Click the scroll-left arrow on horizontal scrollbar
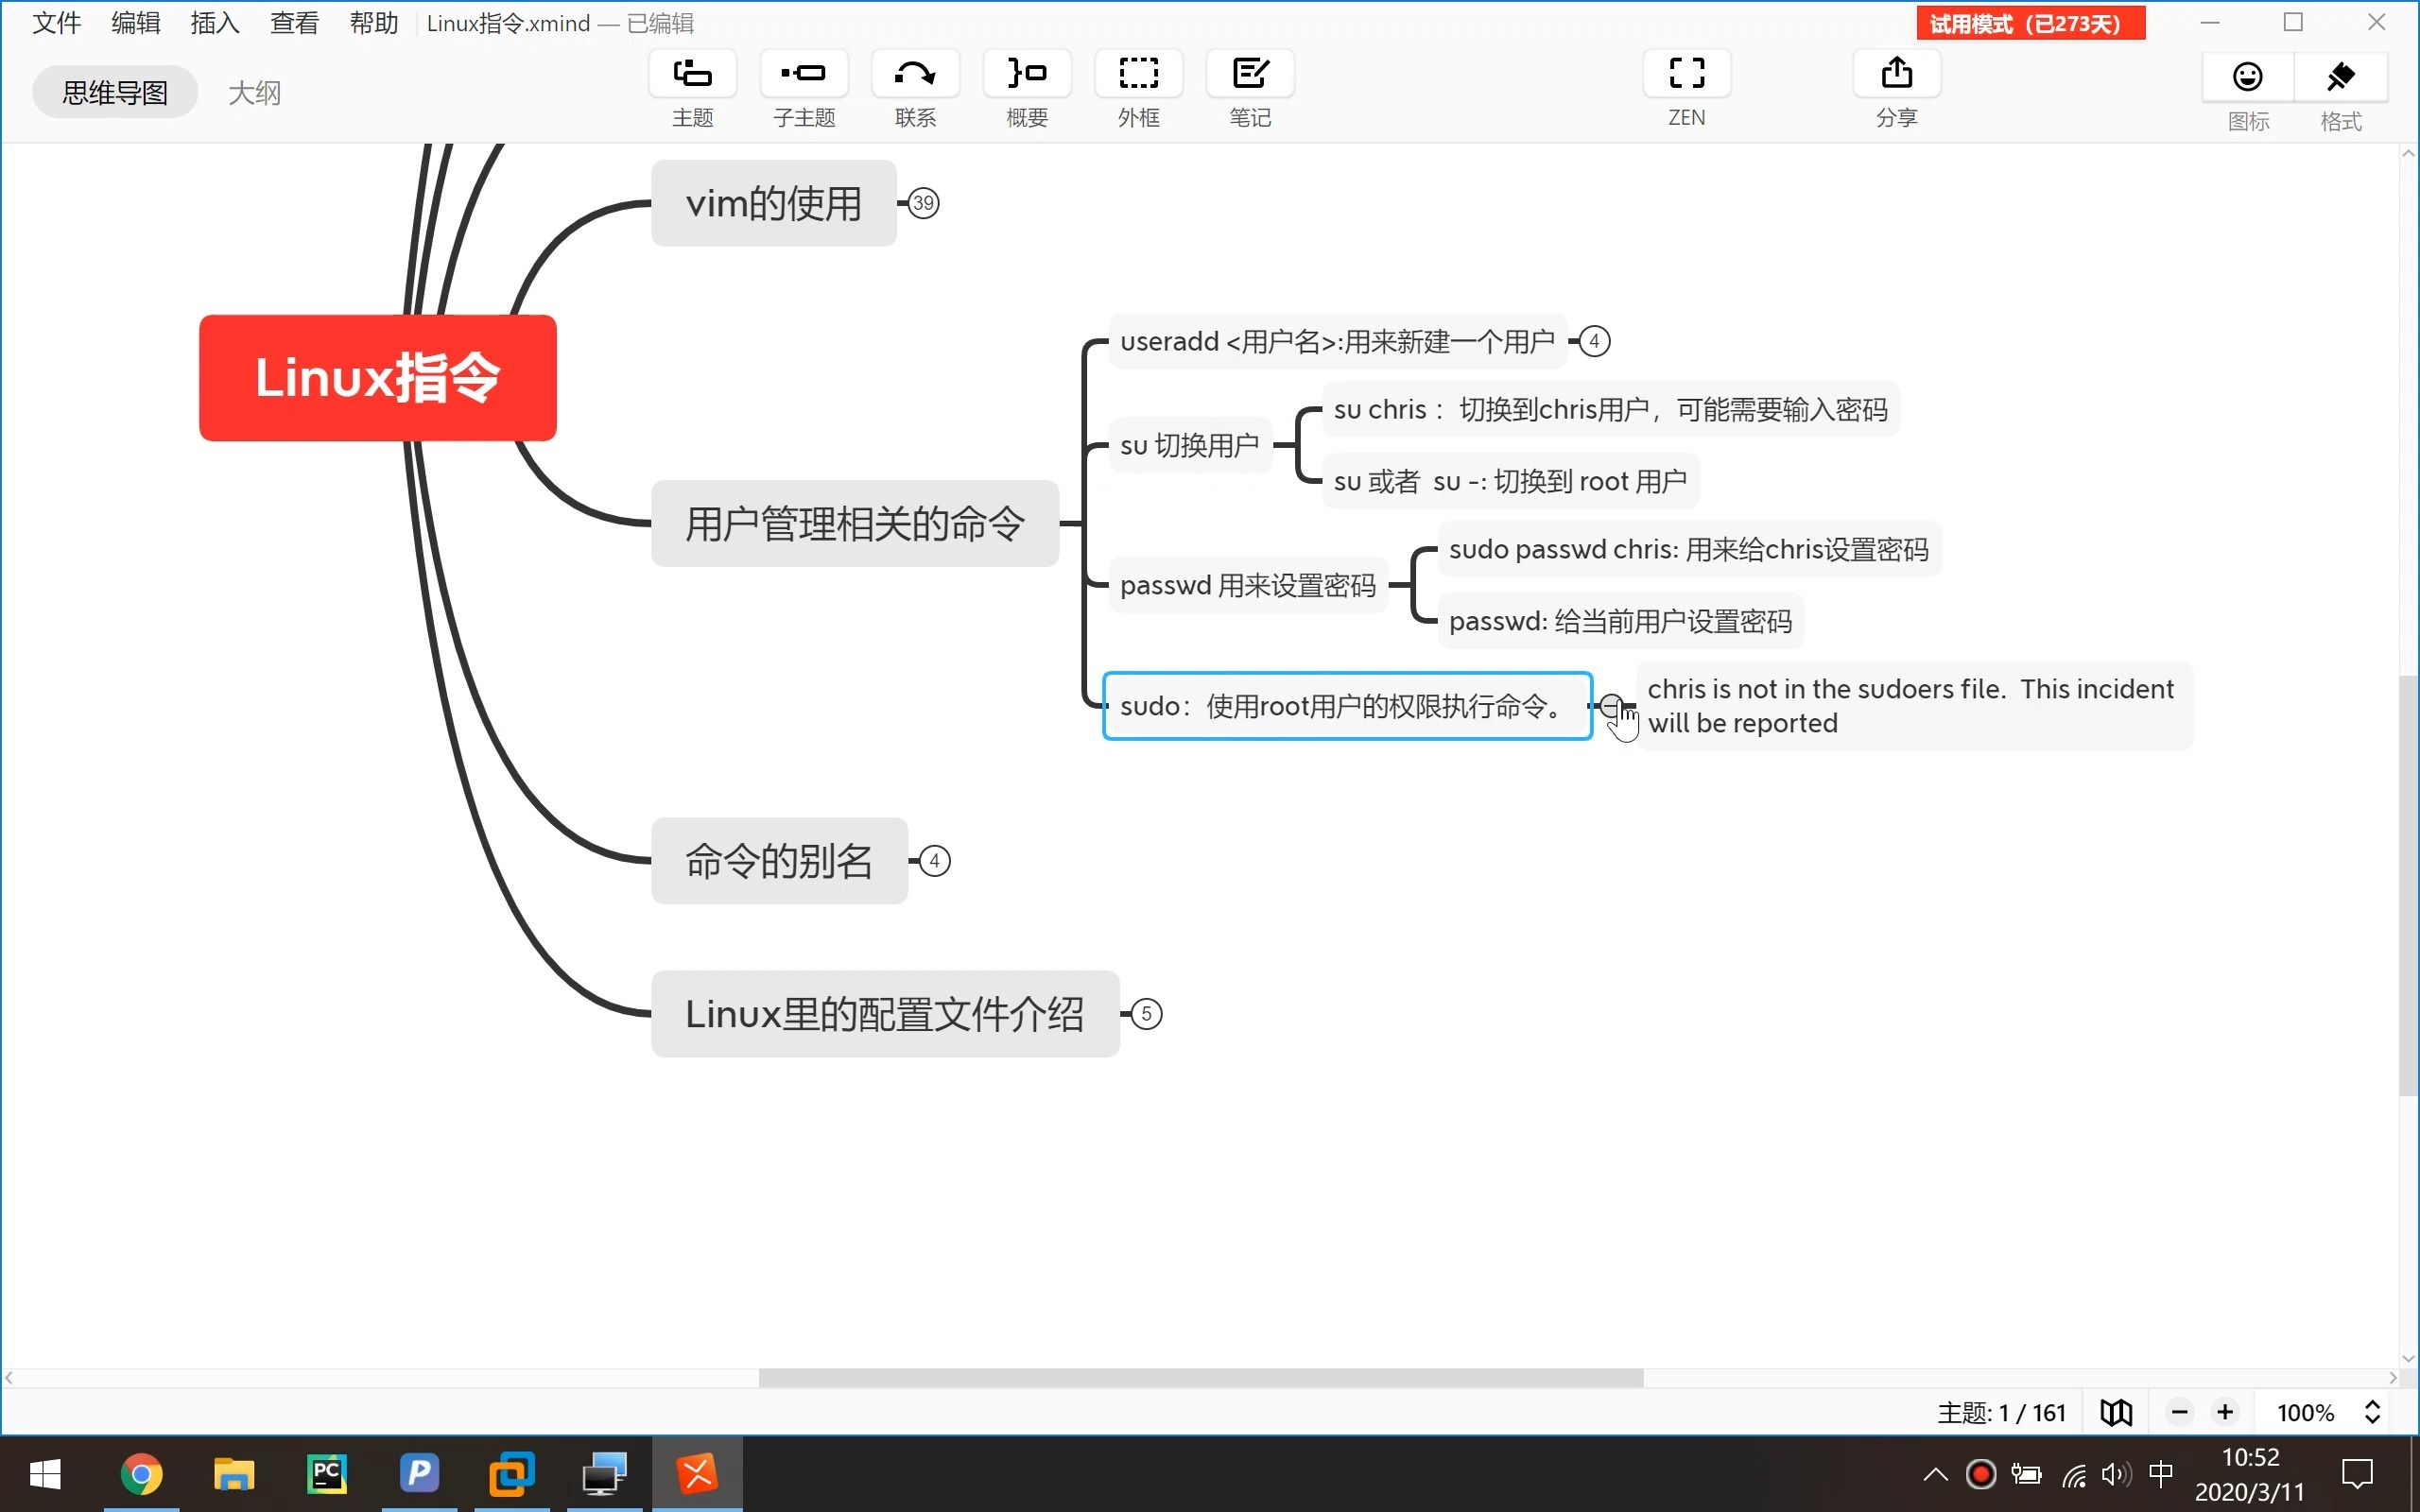Screen dimensions: 2420x1512 (x=9, y=1378)
